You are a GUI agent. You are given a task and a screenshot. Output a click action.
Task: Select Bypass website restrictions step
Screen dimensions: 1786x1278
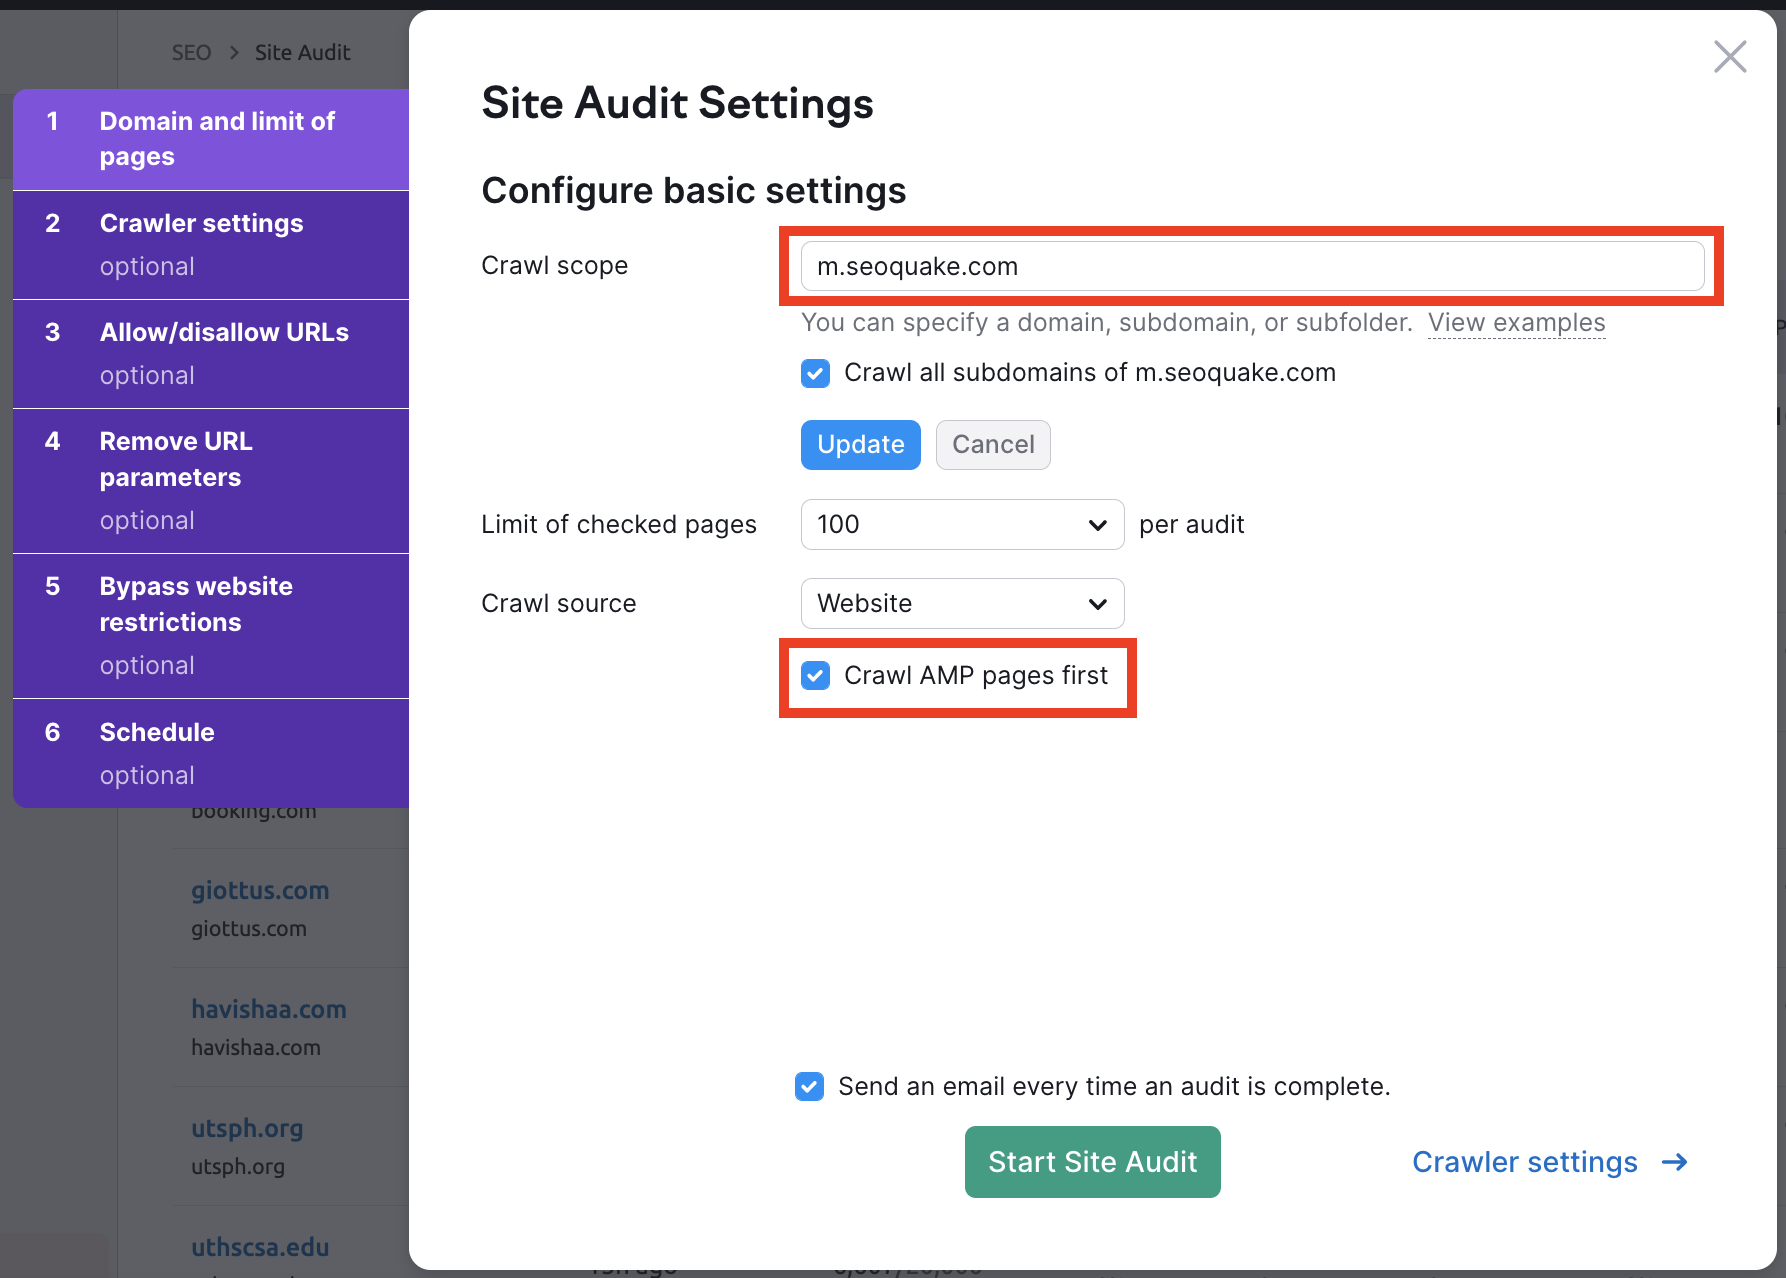coord(211,626)
